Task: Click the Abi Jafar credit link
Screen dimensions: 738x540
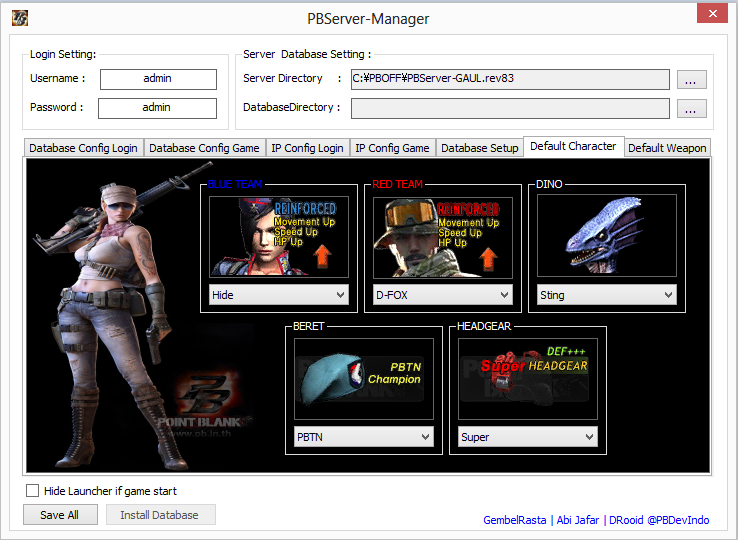Action: 578,520
